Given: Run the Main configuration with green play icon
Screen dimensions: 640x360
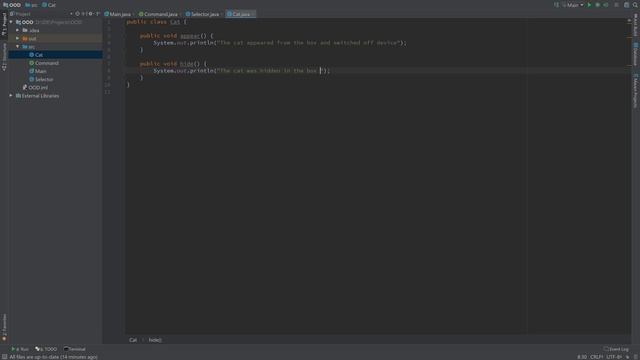Looking at the screenshot, I should [x=589, y=5].
